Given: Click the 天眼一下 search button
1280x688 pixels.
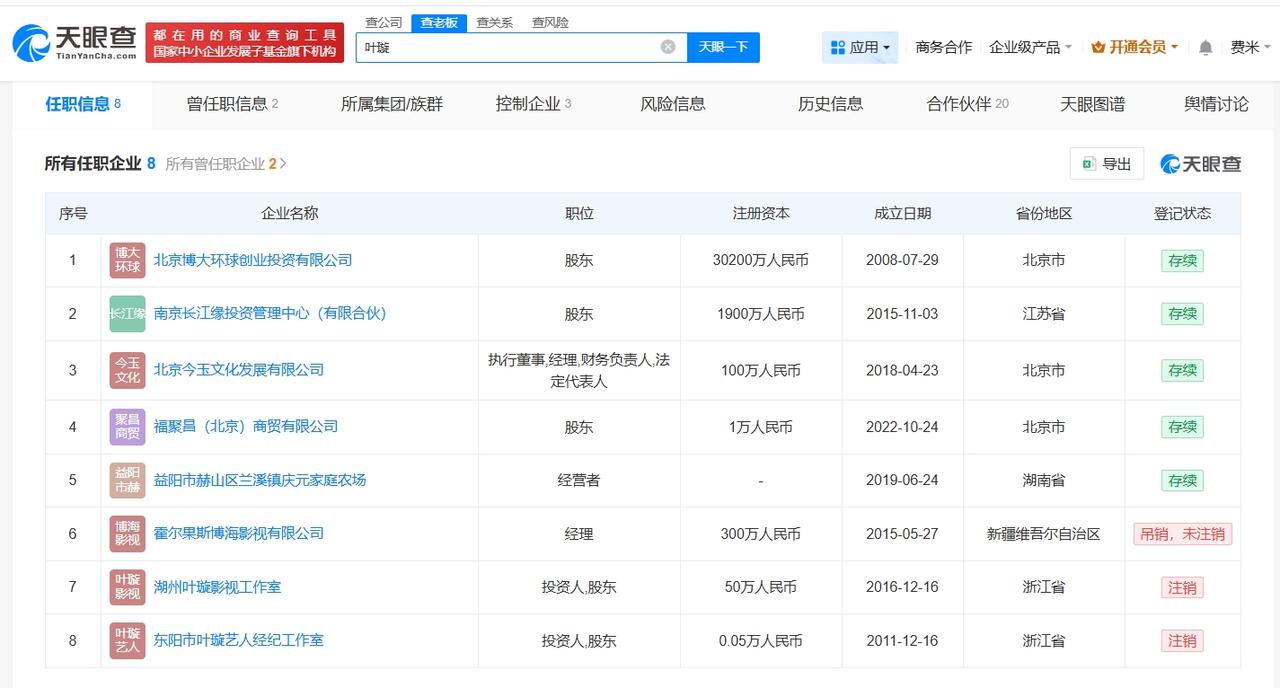Looking at the screenshot, I should tap(722, 46).
